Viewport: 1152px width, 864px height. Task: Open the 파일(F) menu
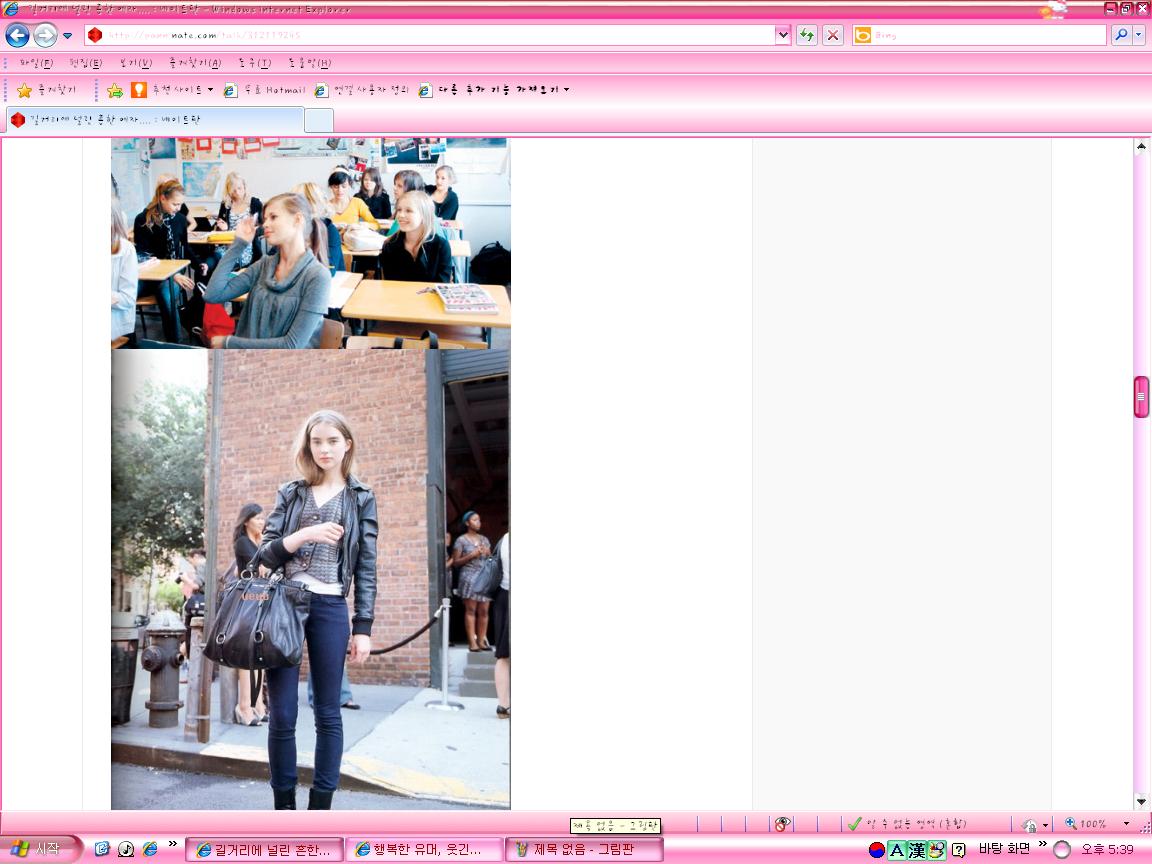(36, 63)
